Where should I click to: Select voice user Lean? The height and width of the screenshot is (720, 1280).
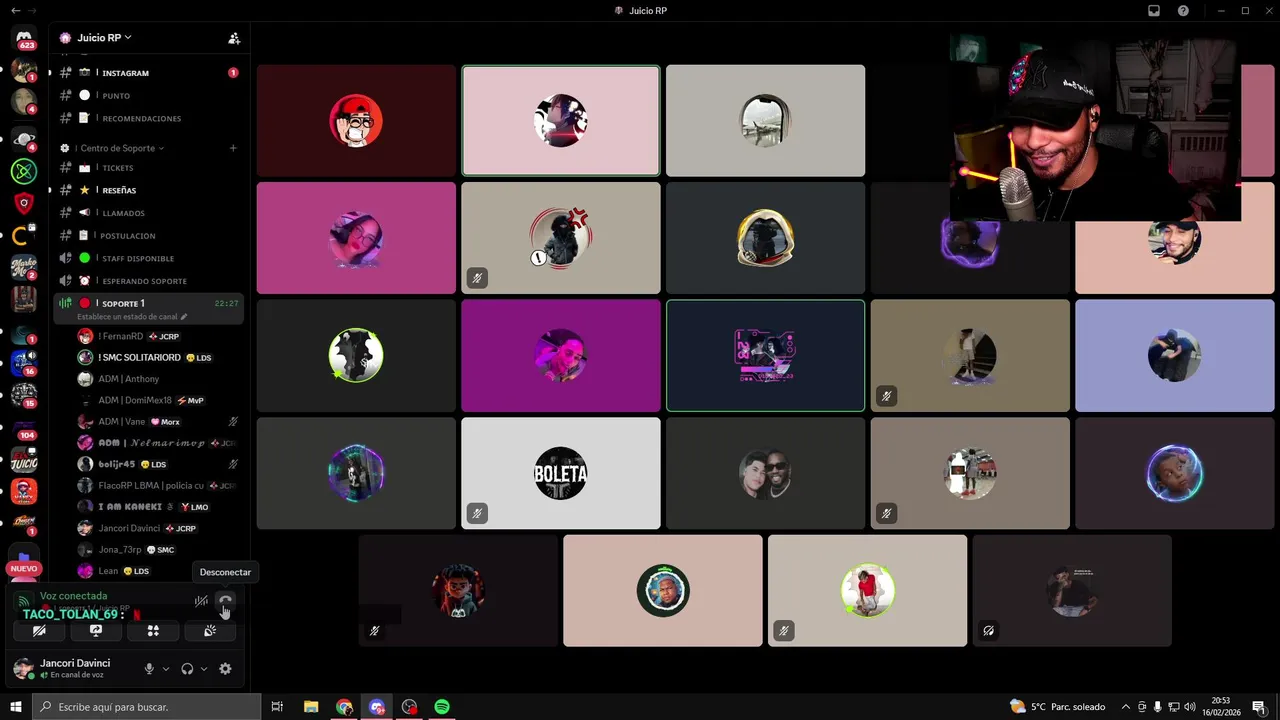[x=158, y=571]
